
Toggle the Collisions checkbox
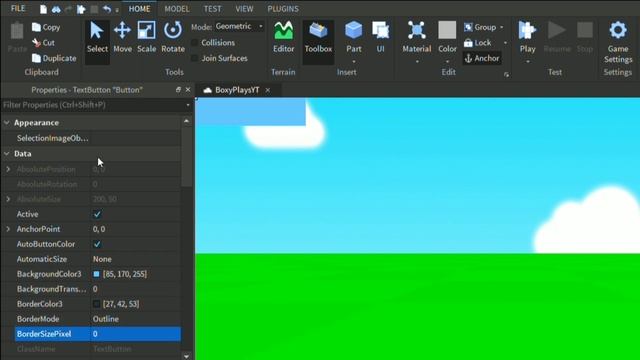click(x=195, y=42)
